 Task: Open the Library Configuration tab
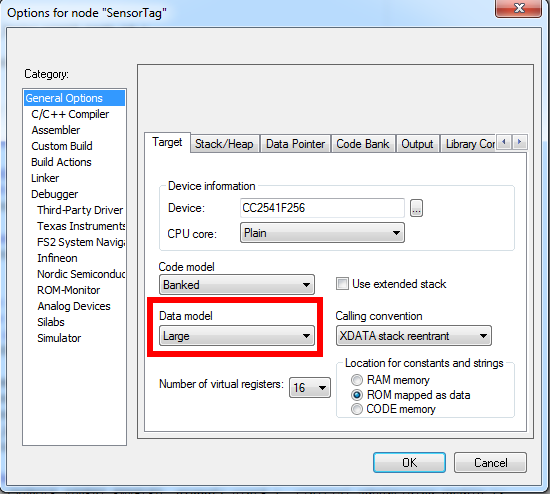468,144
